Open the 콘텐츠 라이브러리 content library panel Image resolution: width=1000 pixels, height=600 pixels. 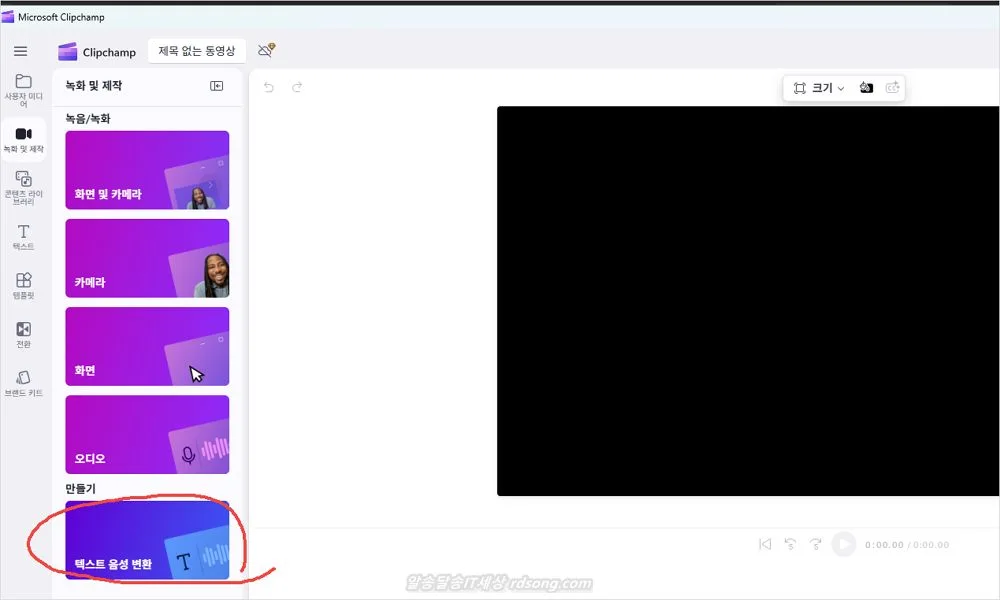coord(23,187)
